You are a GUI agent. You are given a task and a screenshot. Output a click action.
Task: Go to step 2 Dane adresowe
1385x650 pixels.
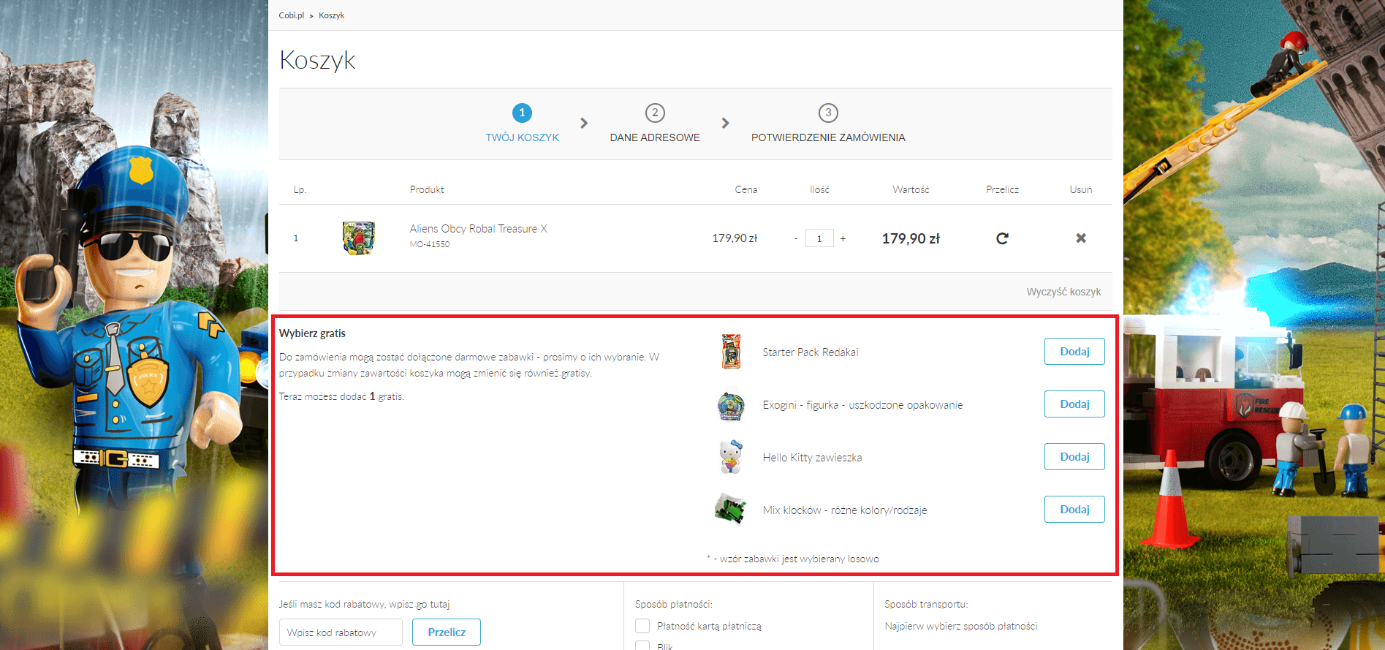(655, 124)
